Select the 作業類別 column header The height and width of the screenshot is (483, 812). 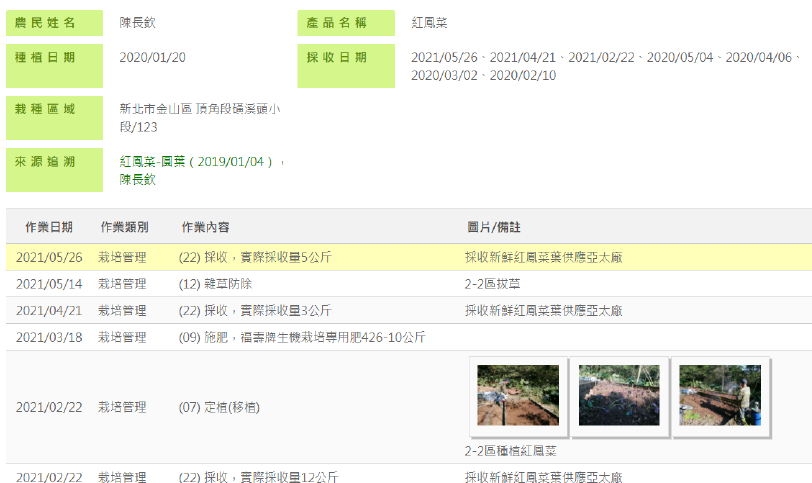[124, 227]
